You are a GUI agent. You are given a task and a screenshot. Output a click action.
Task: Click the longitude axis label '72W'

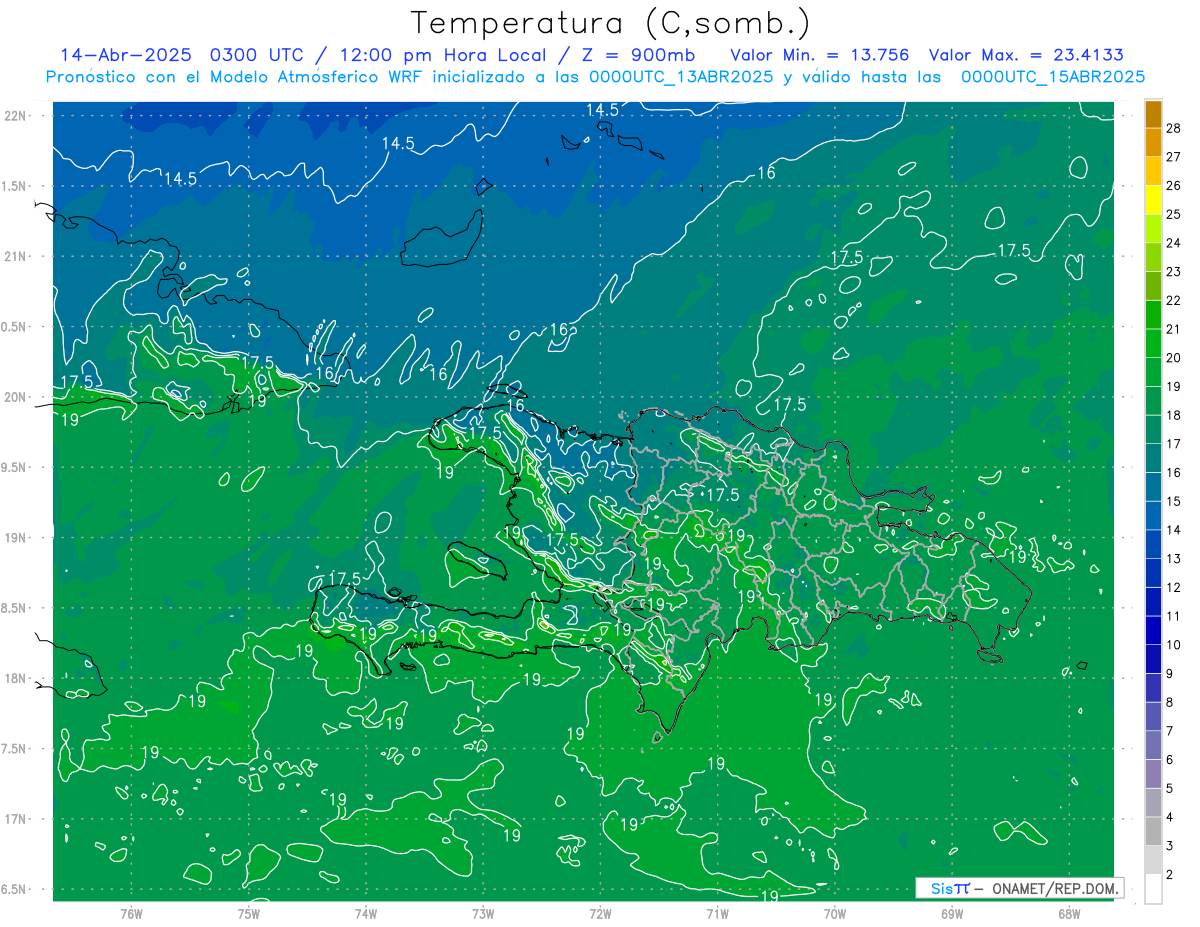(x=600, y=913)
